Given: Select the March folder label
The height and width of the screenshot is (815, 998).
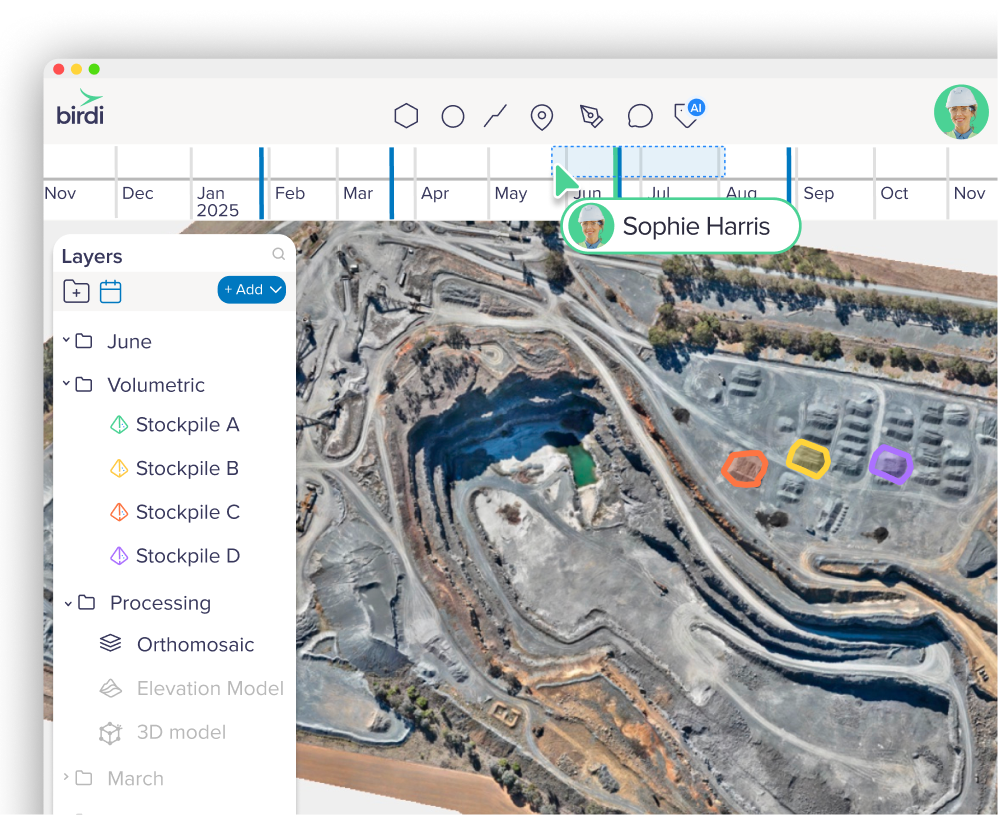Looking at the screenshot, I should click(136, 779).
